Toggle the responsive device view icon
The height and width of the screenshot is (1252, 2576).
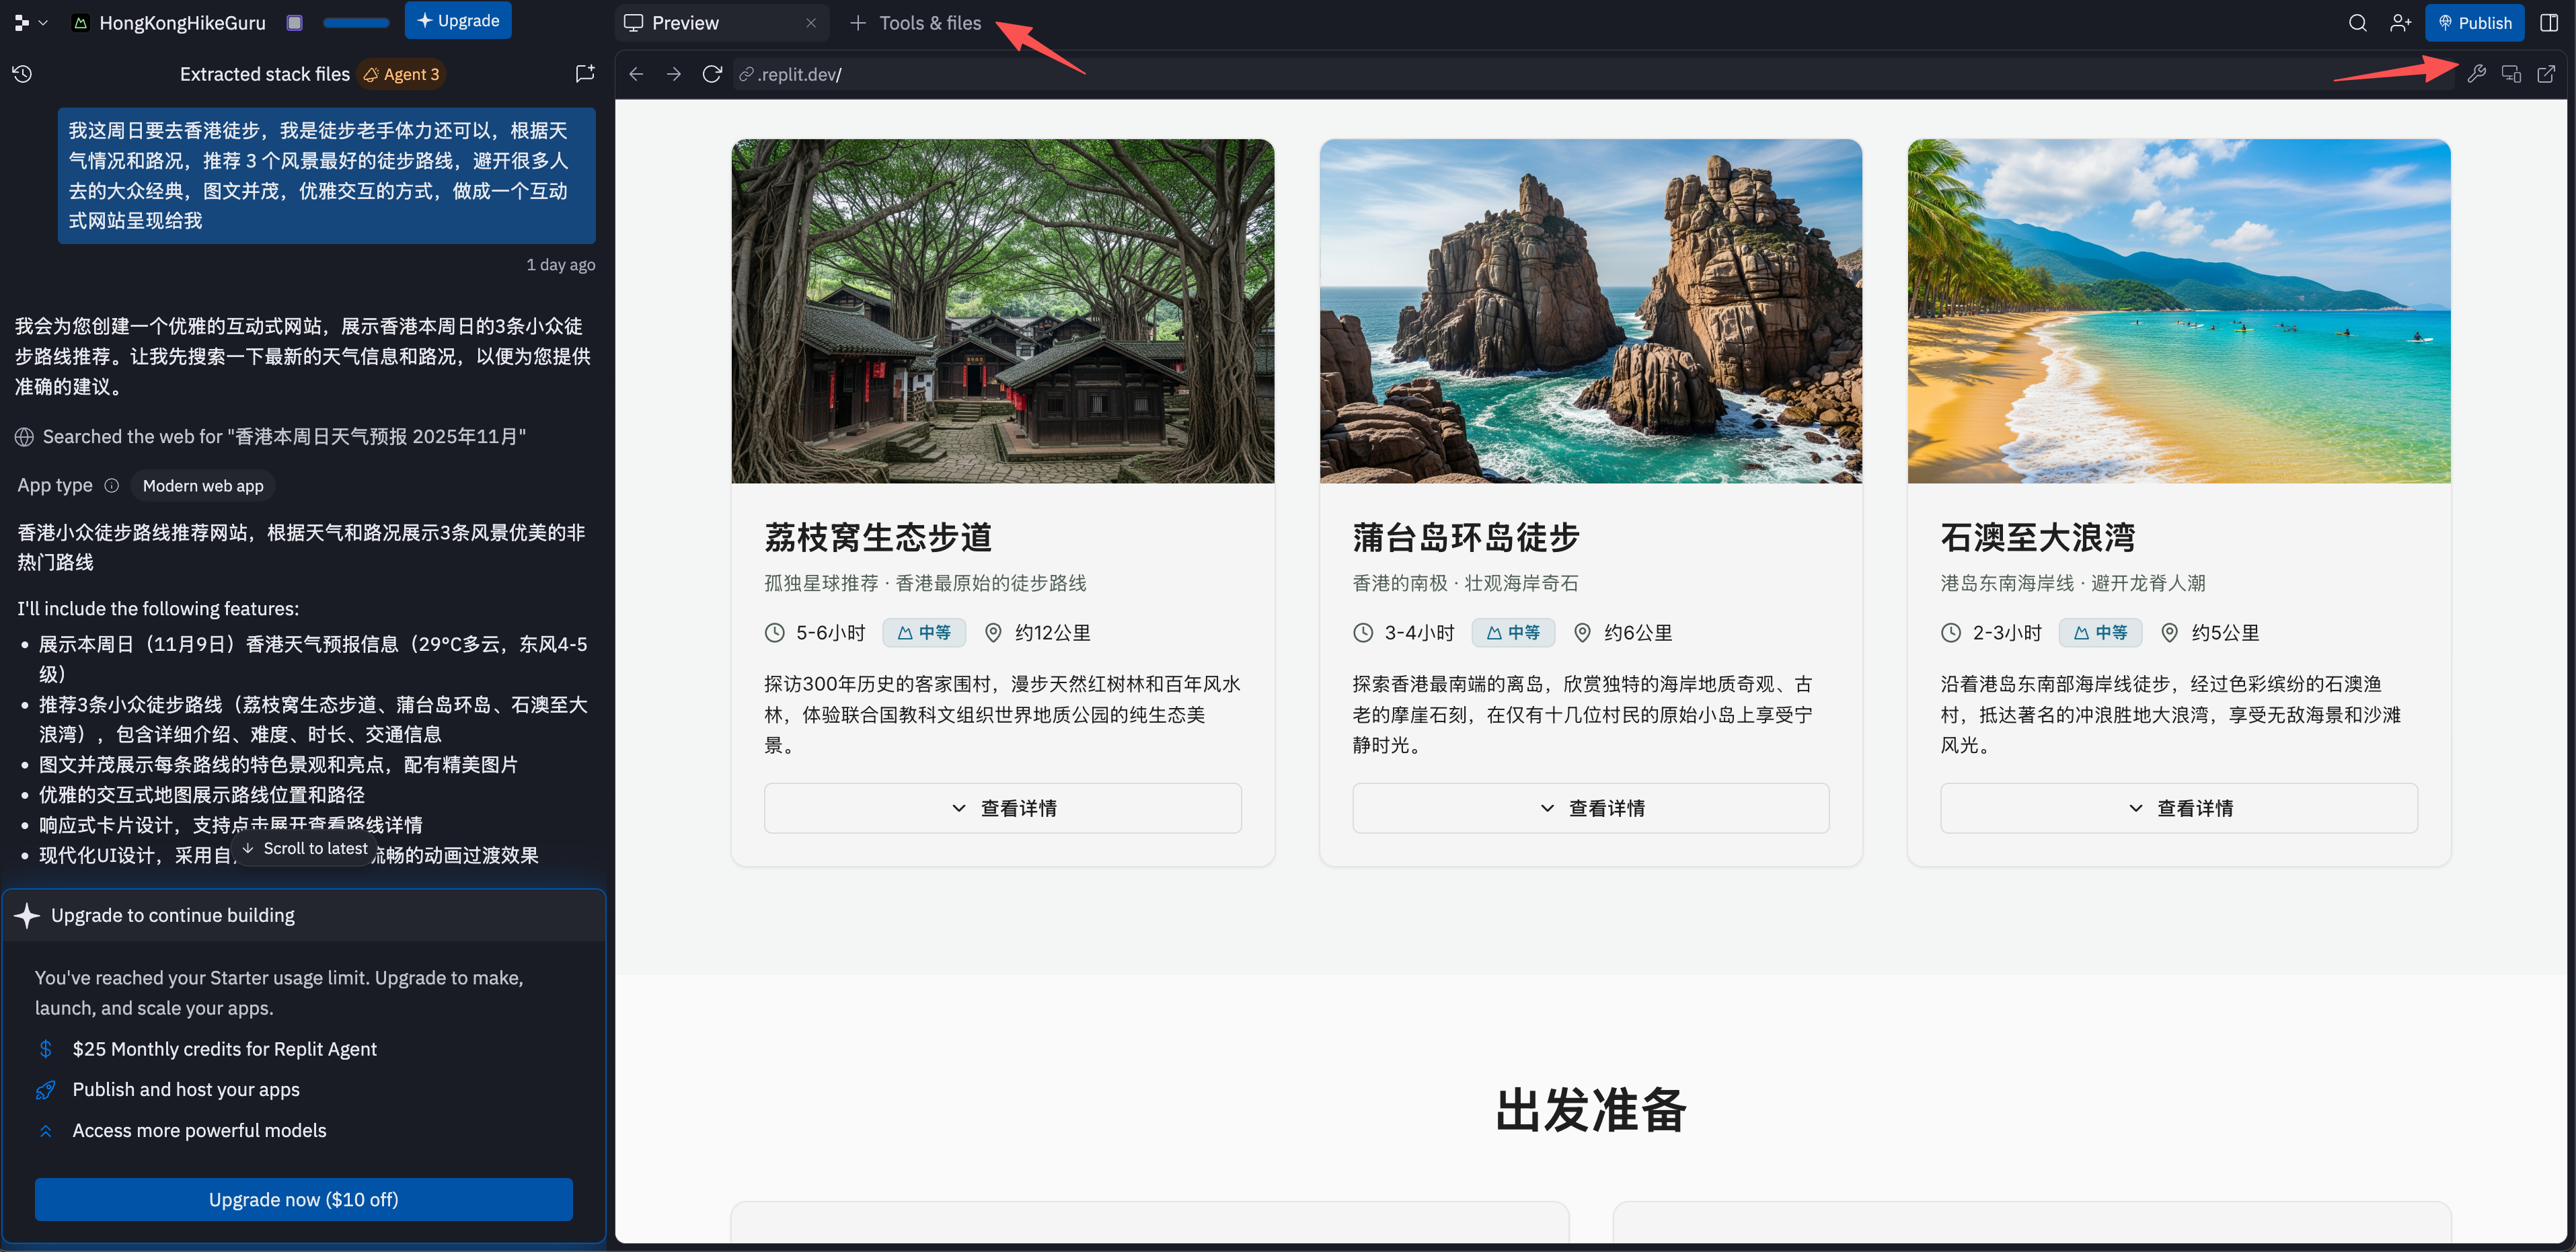tap(2511, 74)
